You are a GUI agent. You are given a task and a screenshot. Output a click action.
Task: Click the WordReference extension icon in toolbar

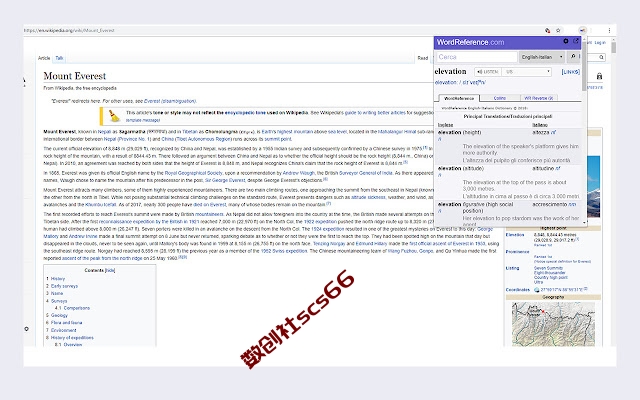pos(582,30)
